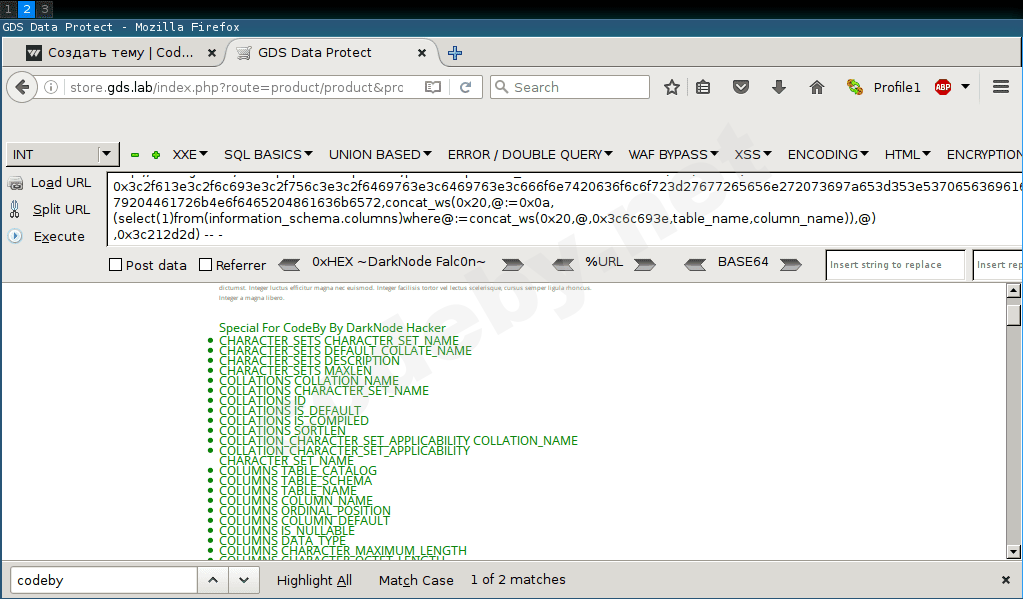Close the GDS Data Protect tab
Image resolution: width=1023 pixels, height=599 pixels.
(x=422, y=54)
